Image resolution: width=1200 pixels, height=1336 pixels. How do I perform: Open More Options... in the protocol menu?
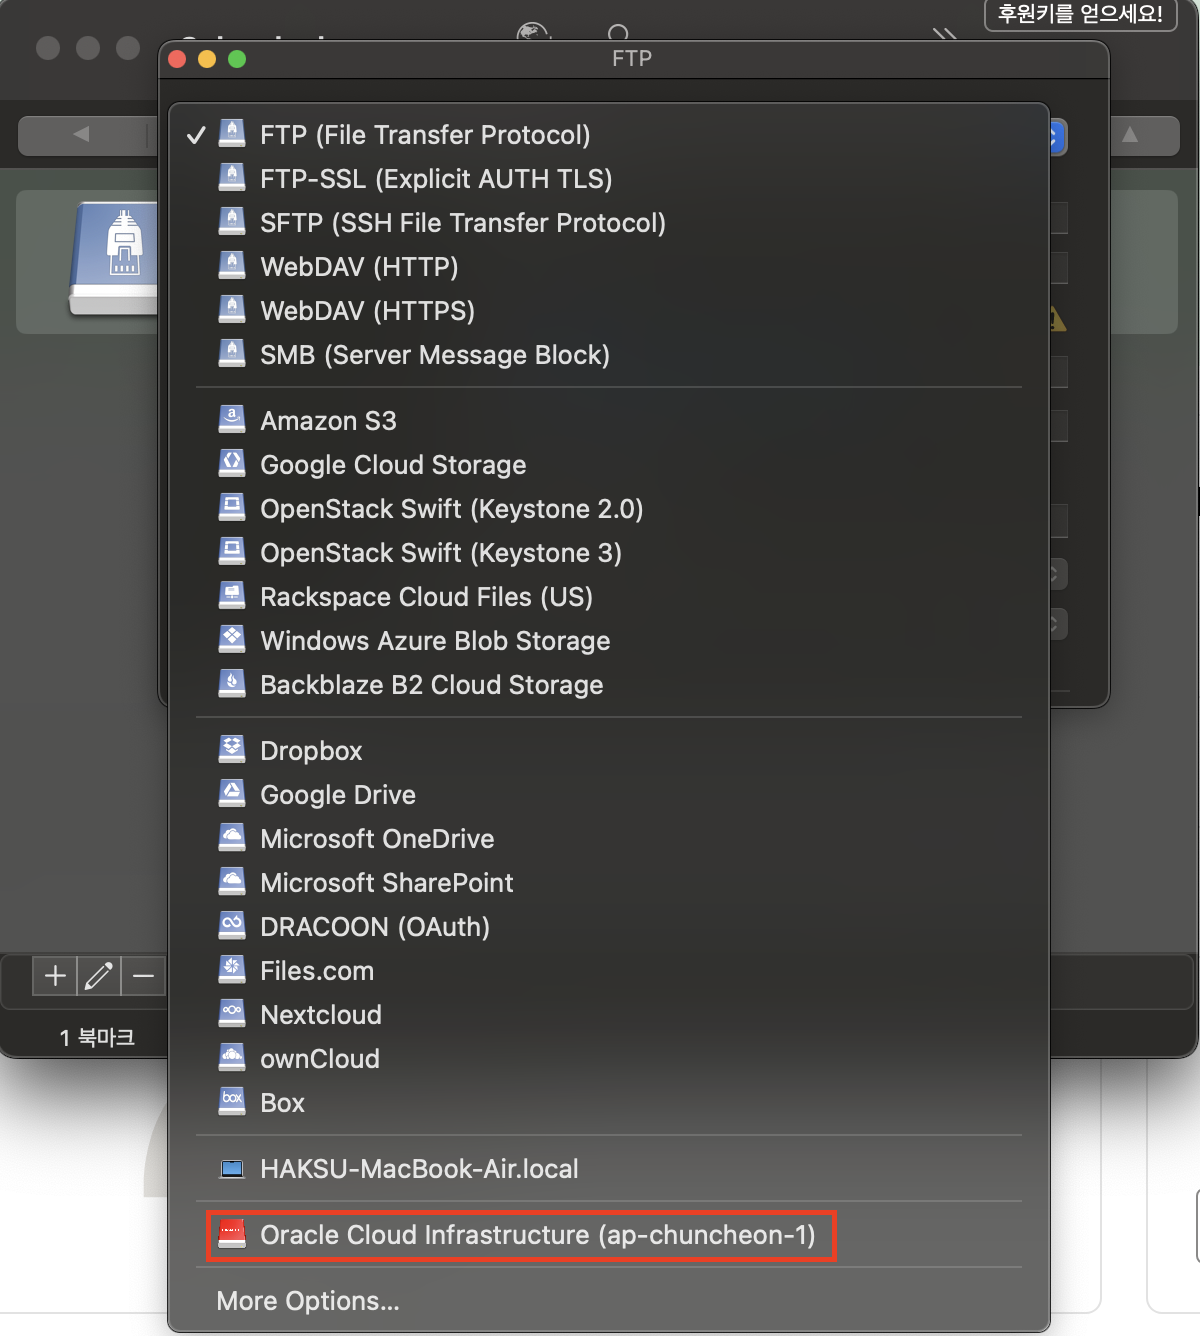(x=308, y=1301)
